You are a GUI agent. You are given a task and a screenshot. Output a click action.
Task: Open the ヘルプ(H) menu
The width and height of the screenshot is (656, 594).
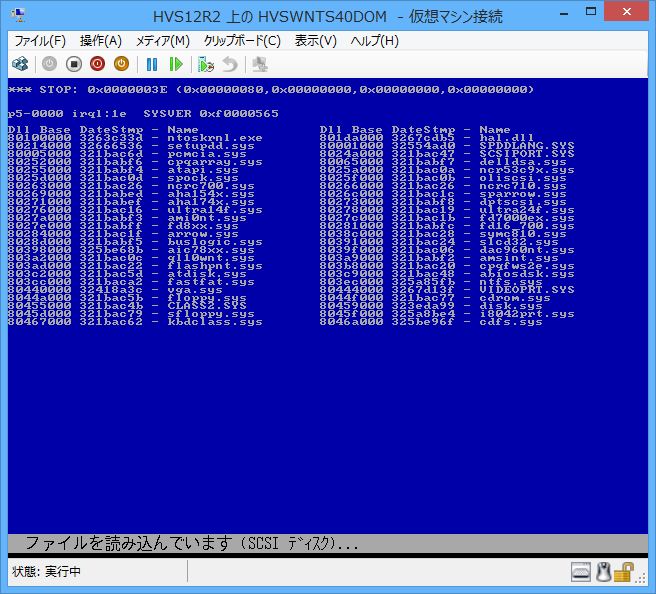[374, 41]
